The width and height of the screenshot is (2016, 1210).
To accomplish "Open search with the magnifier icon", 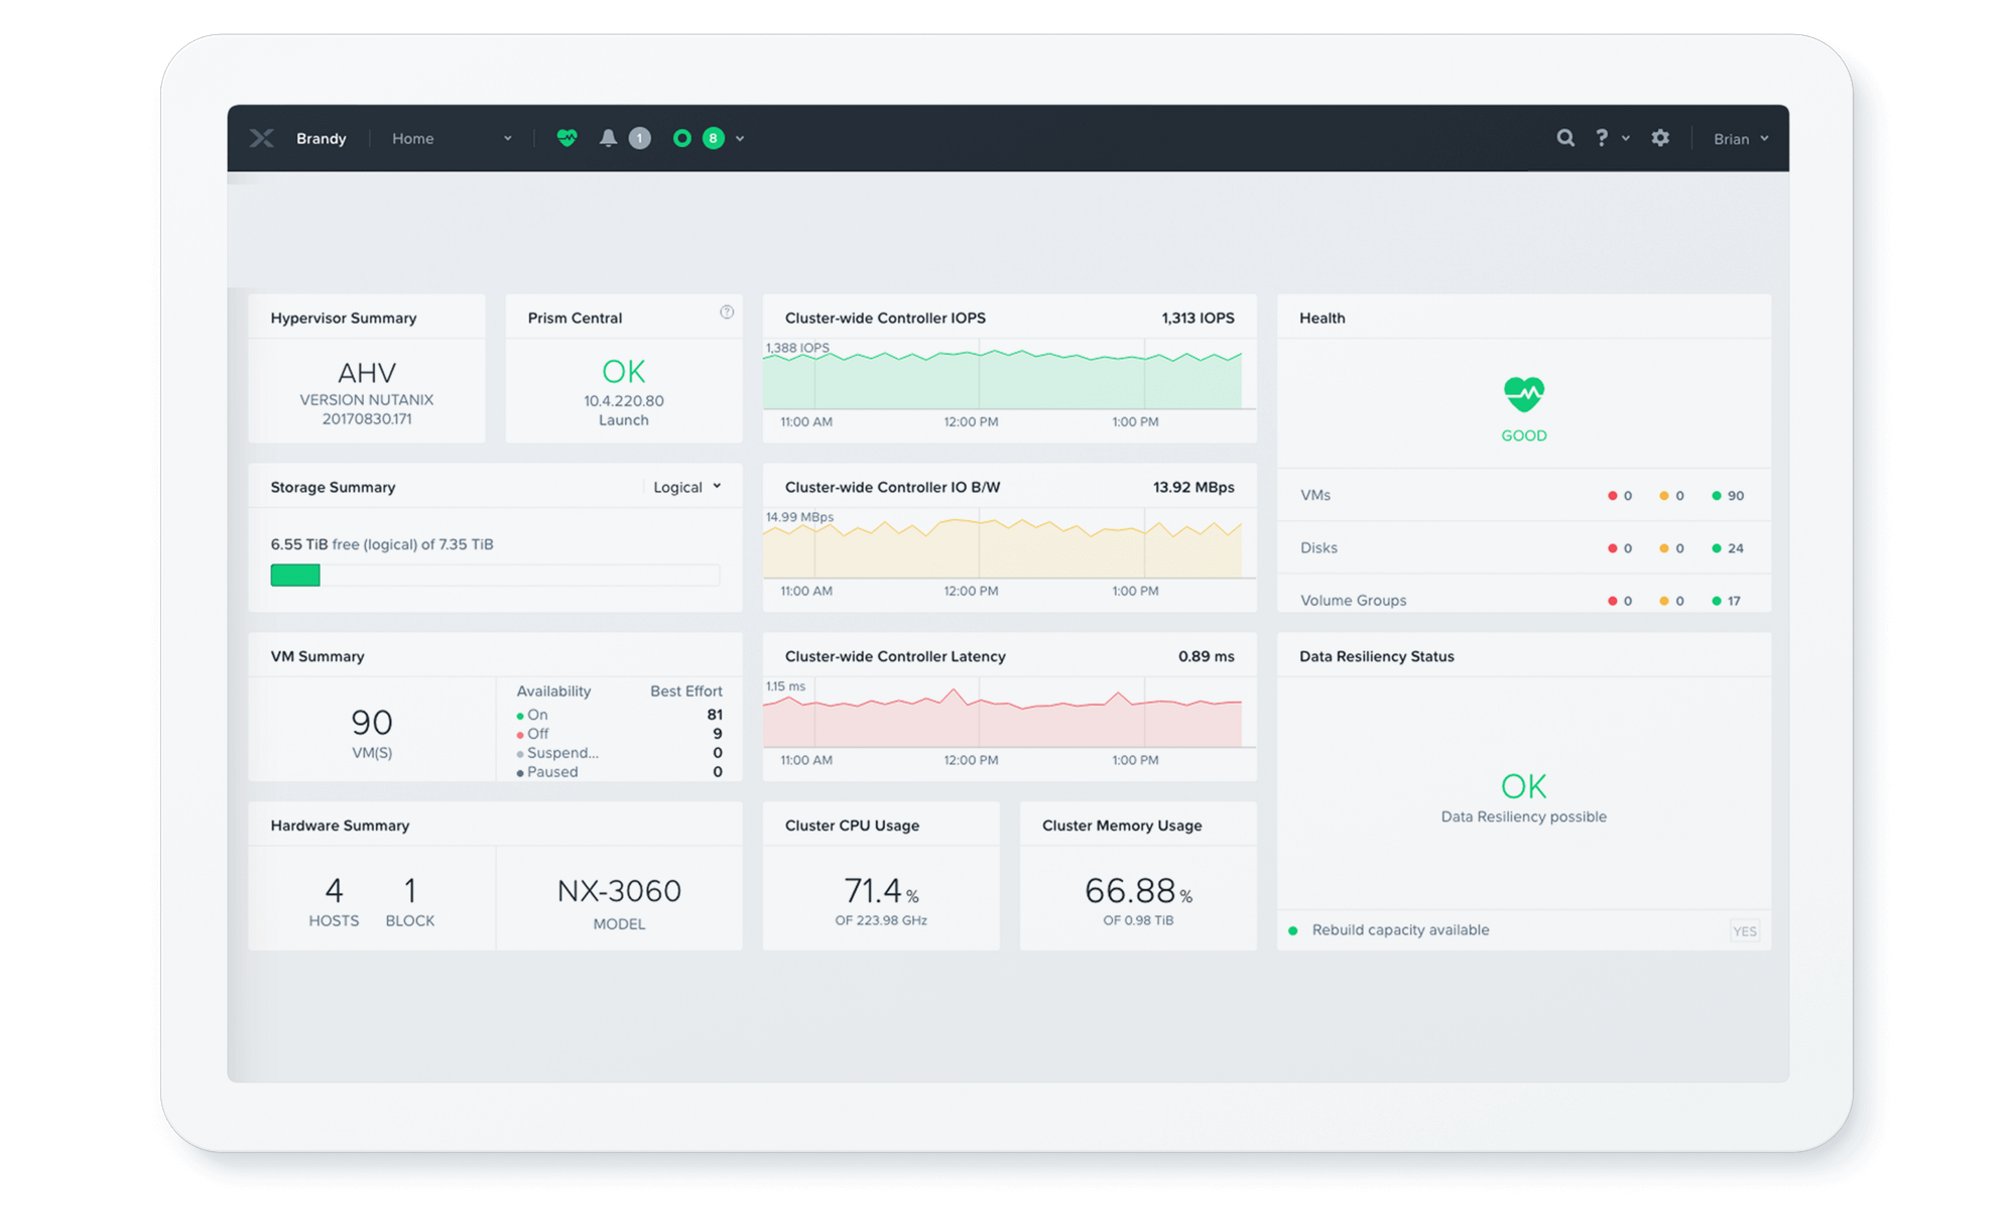I will [x=1566, y=138].
